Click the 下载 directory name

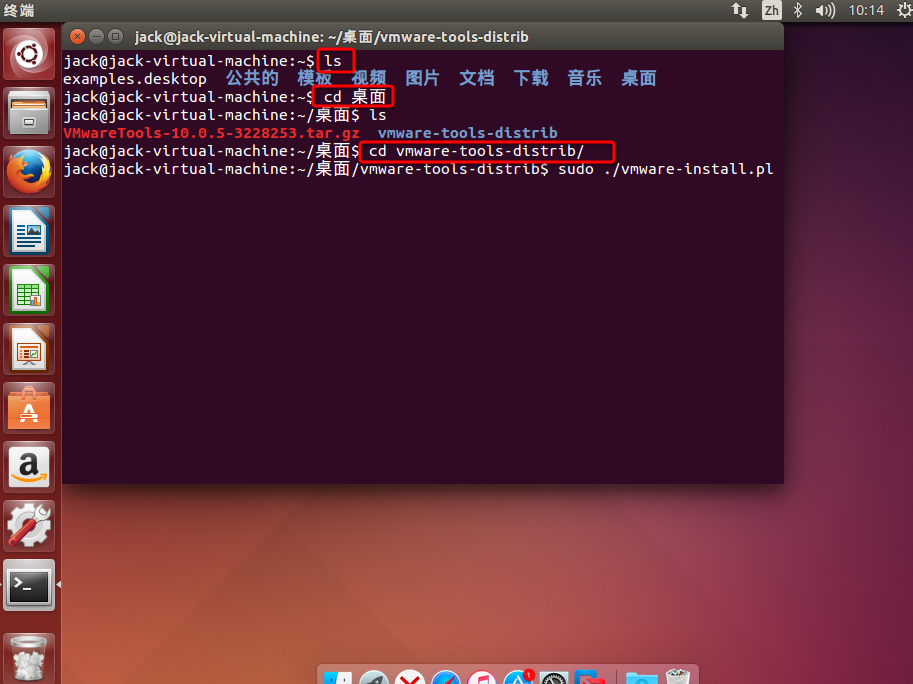(530, 78)
